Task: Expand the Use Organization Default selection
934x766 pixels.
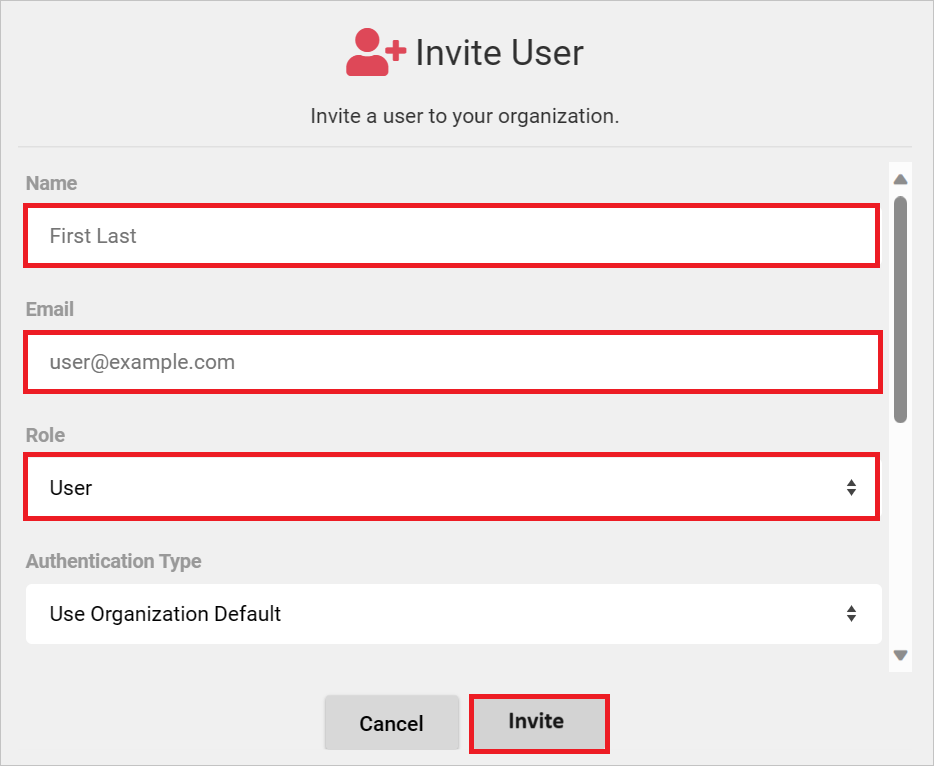Action: [x=450, y=613]
